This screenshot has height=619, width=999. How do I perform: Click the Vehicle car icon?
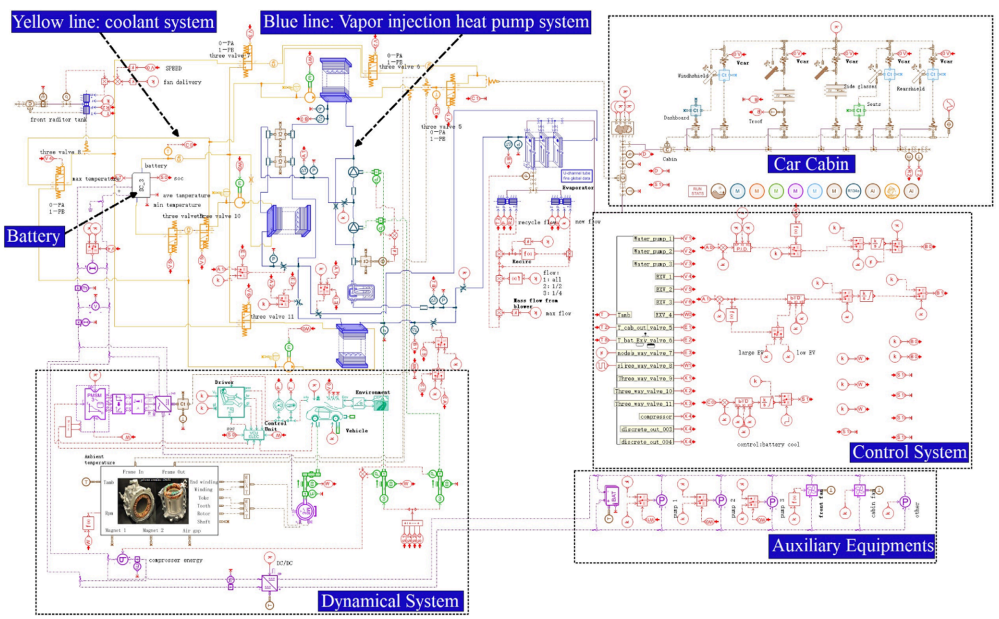pos(326,413)
